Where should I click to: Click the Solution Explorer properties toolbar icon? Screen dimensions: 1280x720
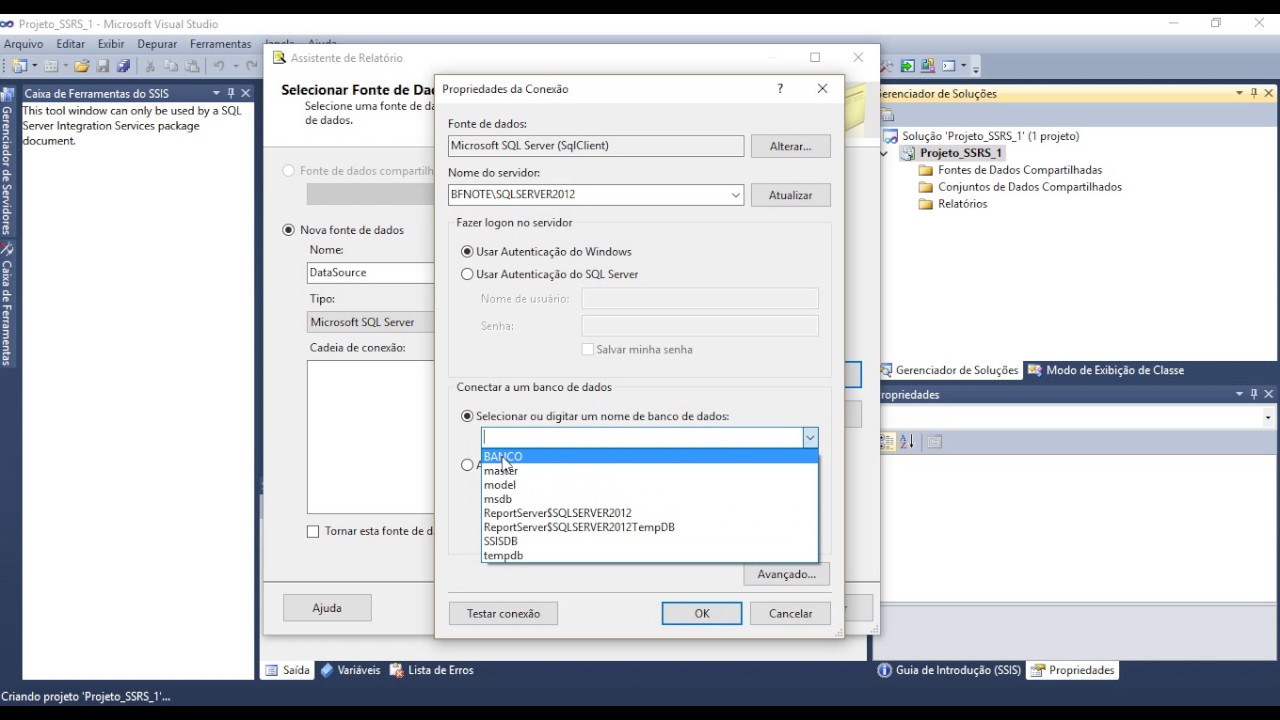(x=887, y=115)
